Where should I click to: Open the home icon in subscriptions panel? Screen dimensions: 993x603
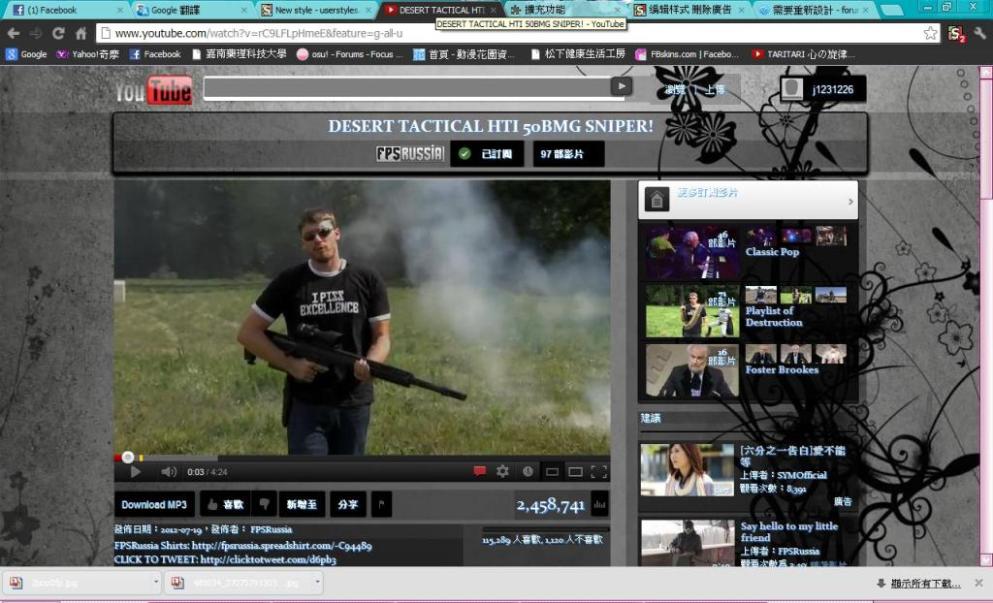(657, 201)
